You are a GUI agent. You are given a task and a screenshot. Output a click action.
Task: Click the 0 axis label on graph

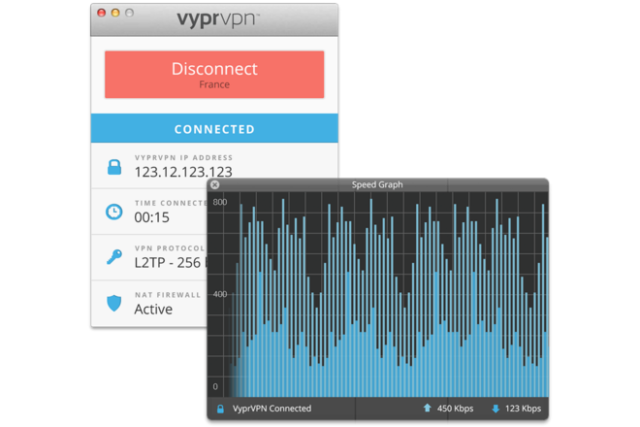(216, 386)
